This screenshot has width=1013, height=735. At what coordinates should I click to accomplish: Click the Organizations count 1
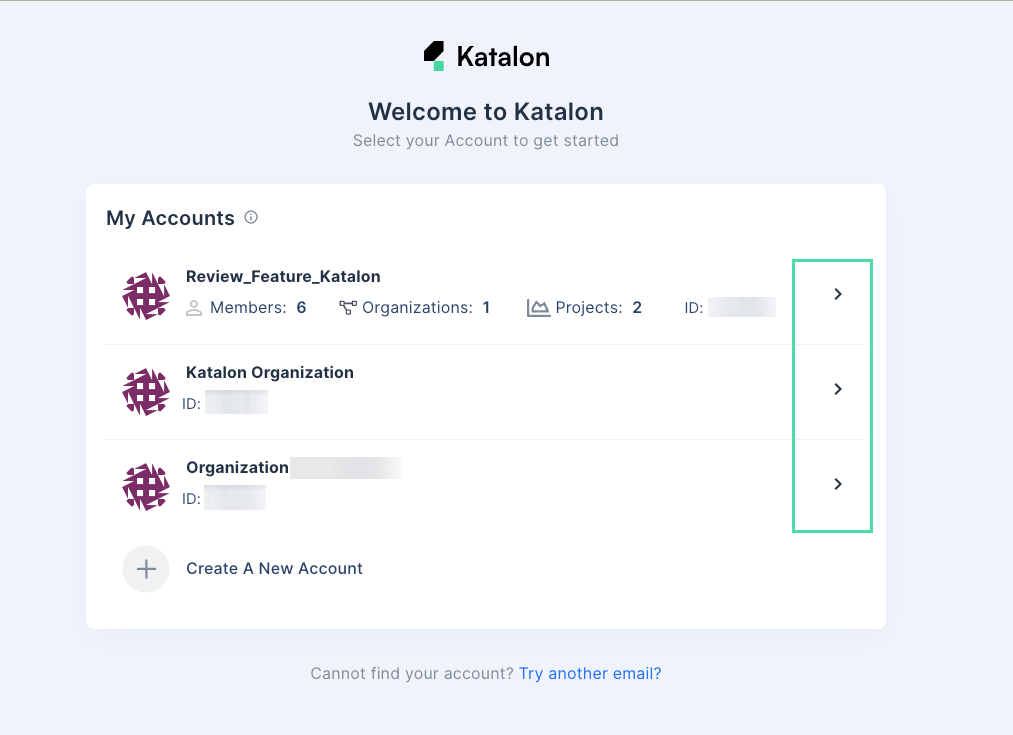[x=485, y=307]
